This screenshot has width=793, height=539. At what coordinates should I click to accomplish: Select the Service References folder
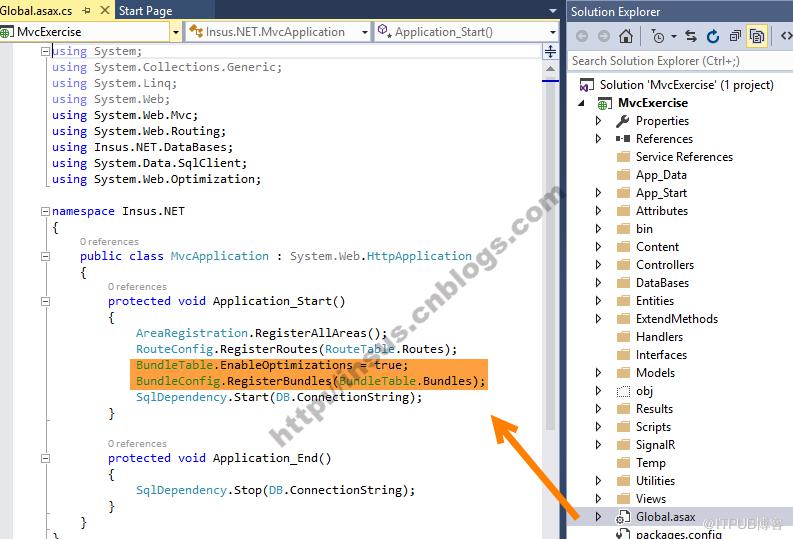click(x=684, y=157)
